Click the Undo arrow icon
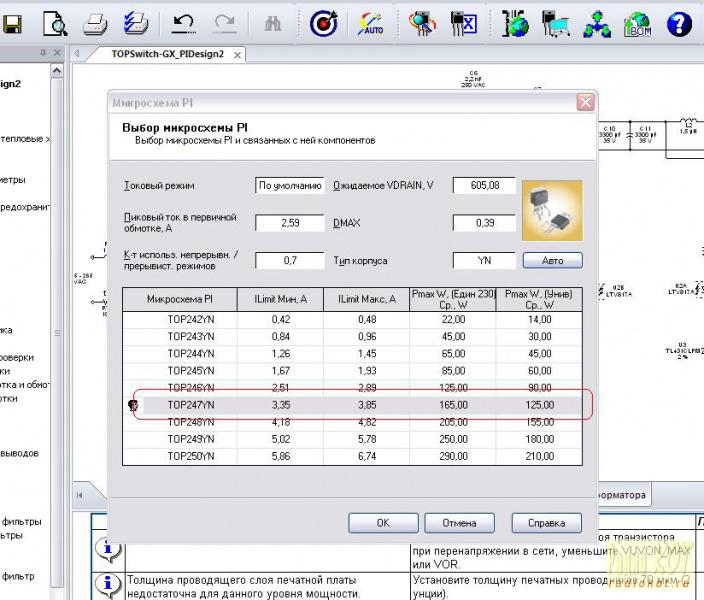 (184, 22)
